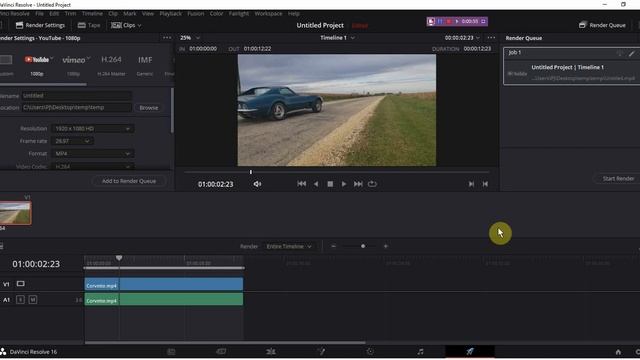The image size is (640, 360).
Task: Go to the in point (mark in) icon
Action: coord(485,184)
